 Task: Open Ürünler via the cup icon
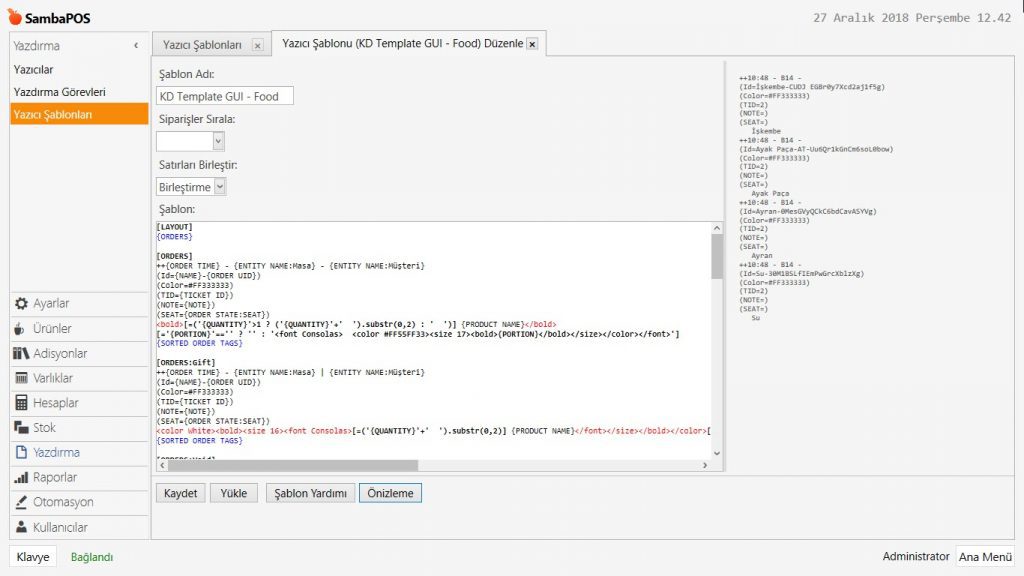click(22, 329)
